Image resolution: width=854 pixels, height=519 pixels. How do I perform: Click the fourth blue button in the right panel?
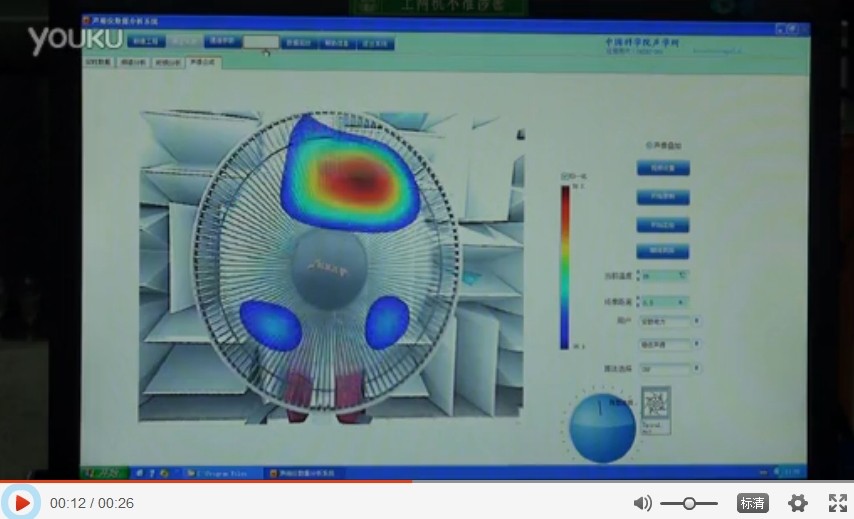point(663,251)
